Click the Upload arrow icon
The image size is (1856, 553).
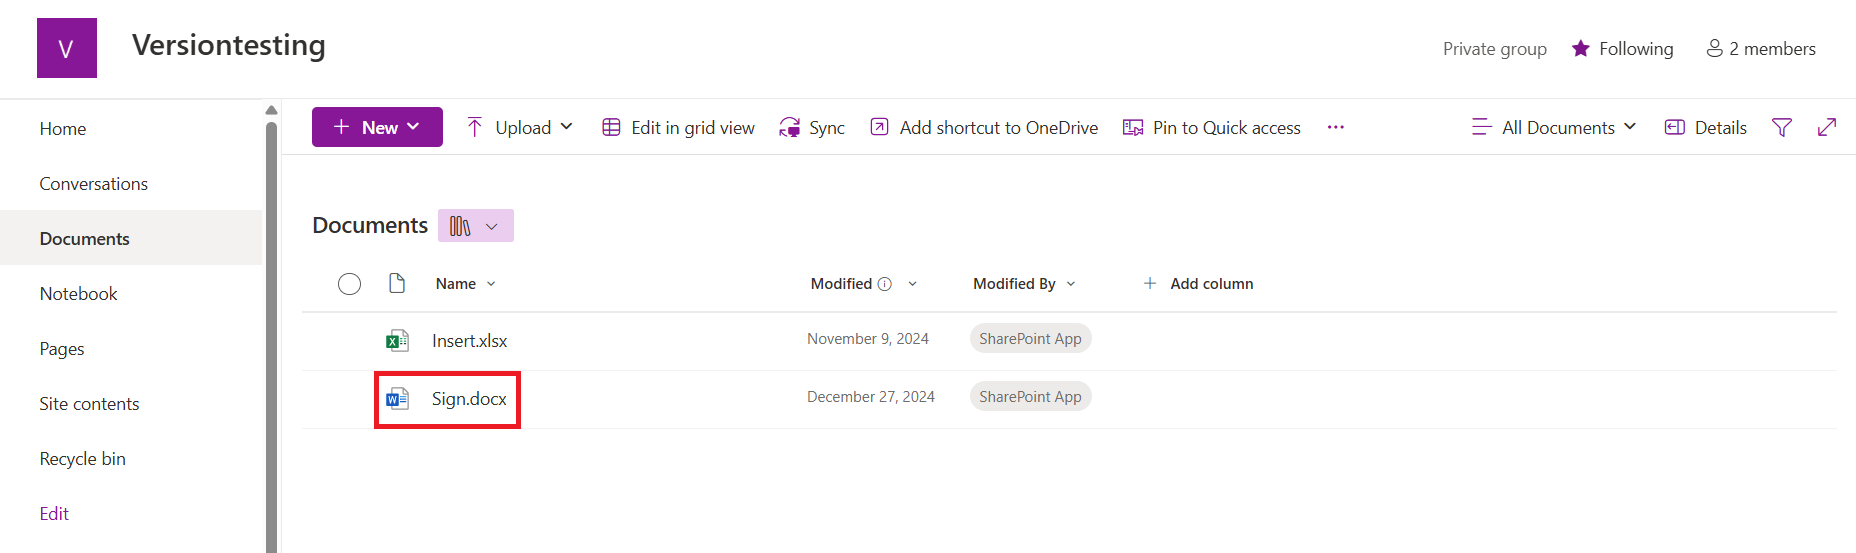coord(475,127)
